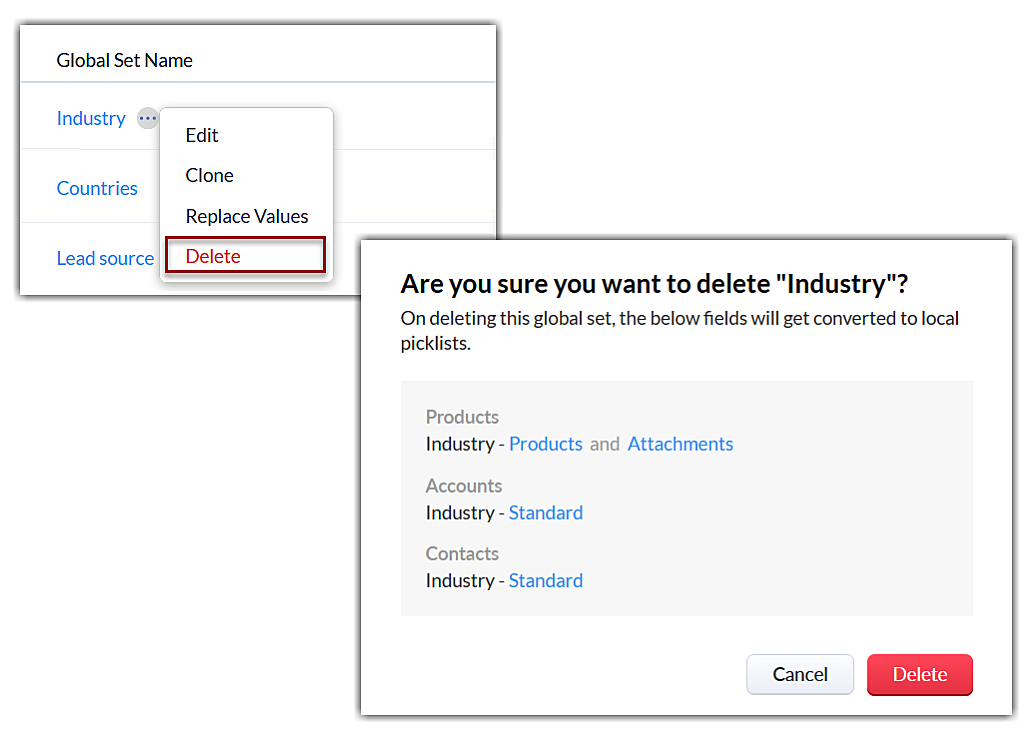Click the gray Products module heading

(x=462, y=417)
